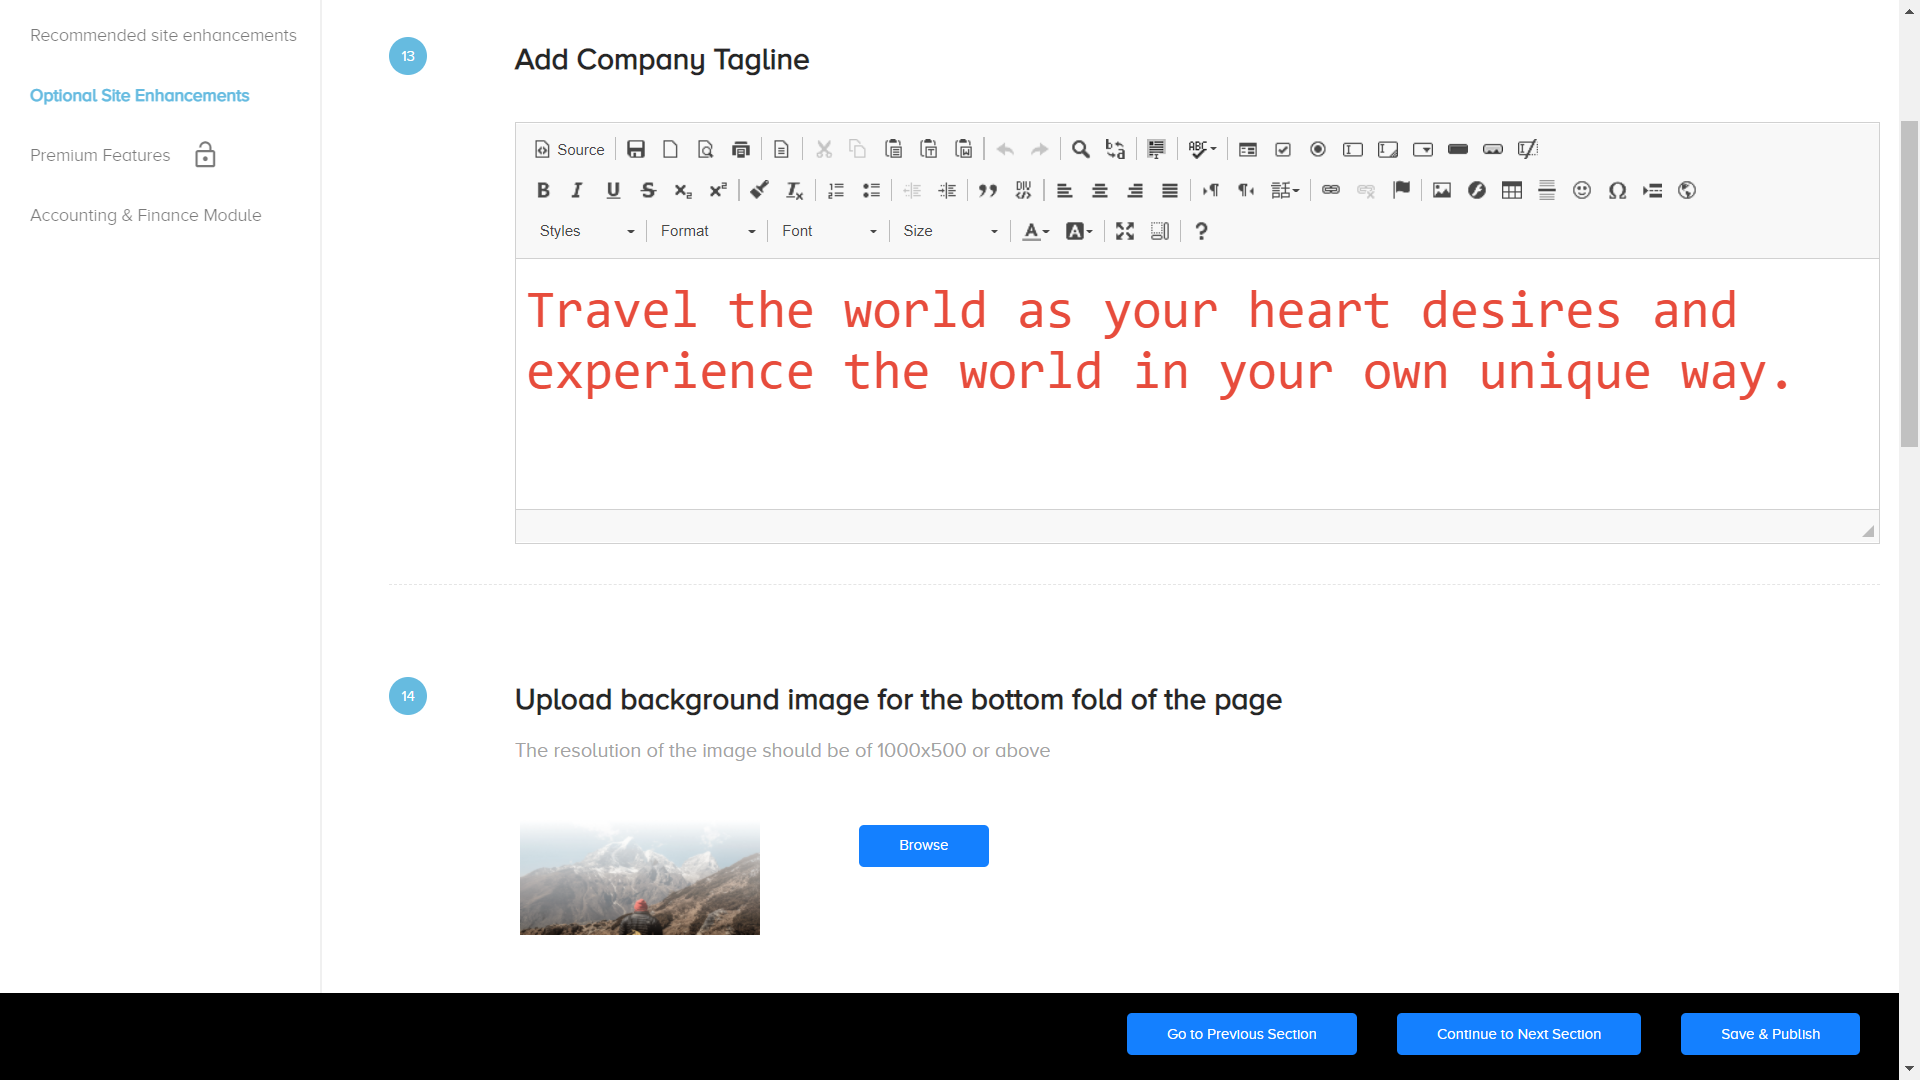Open Accounting & Finance Module section
This screenshot has width=1920, height=1080.
click(146, 216)
